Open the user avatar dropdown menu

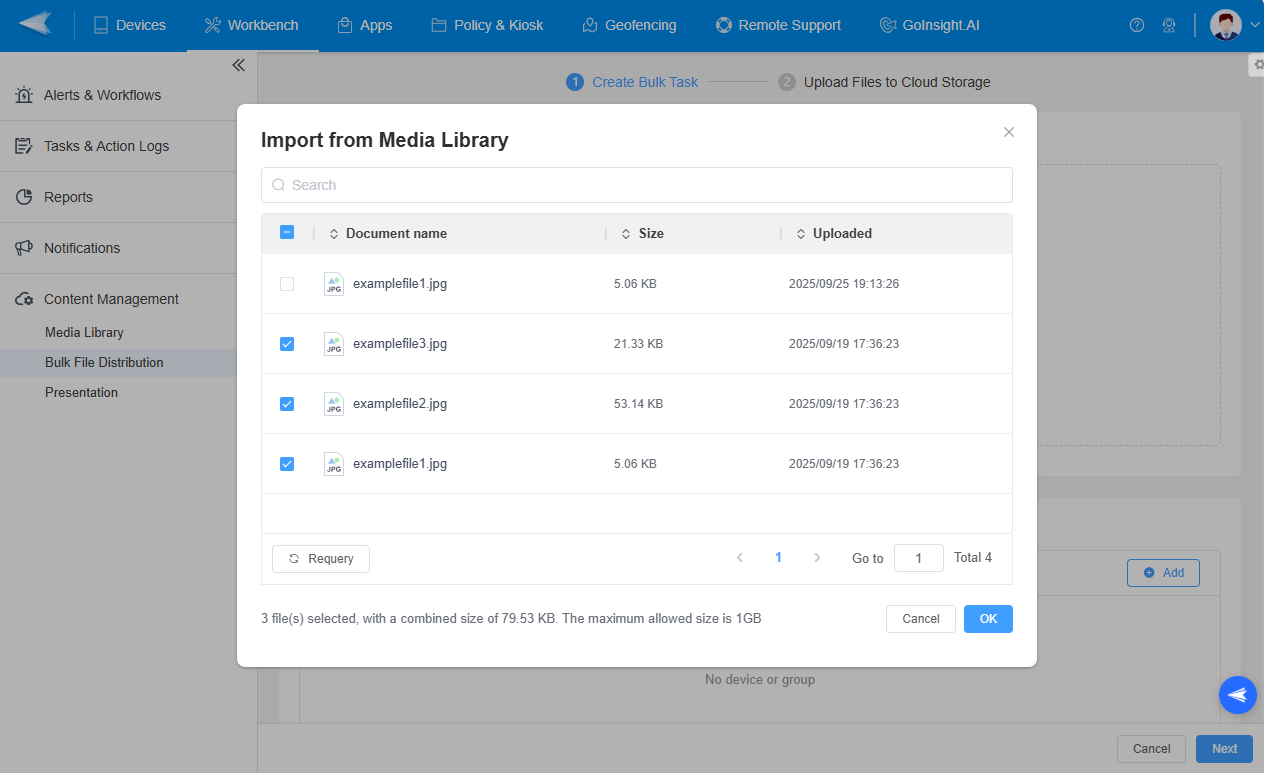click(x=1224, y=25)
